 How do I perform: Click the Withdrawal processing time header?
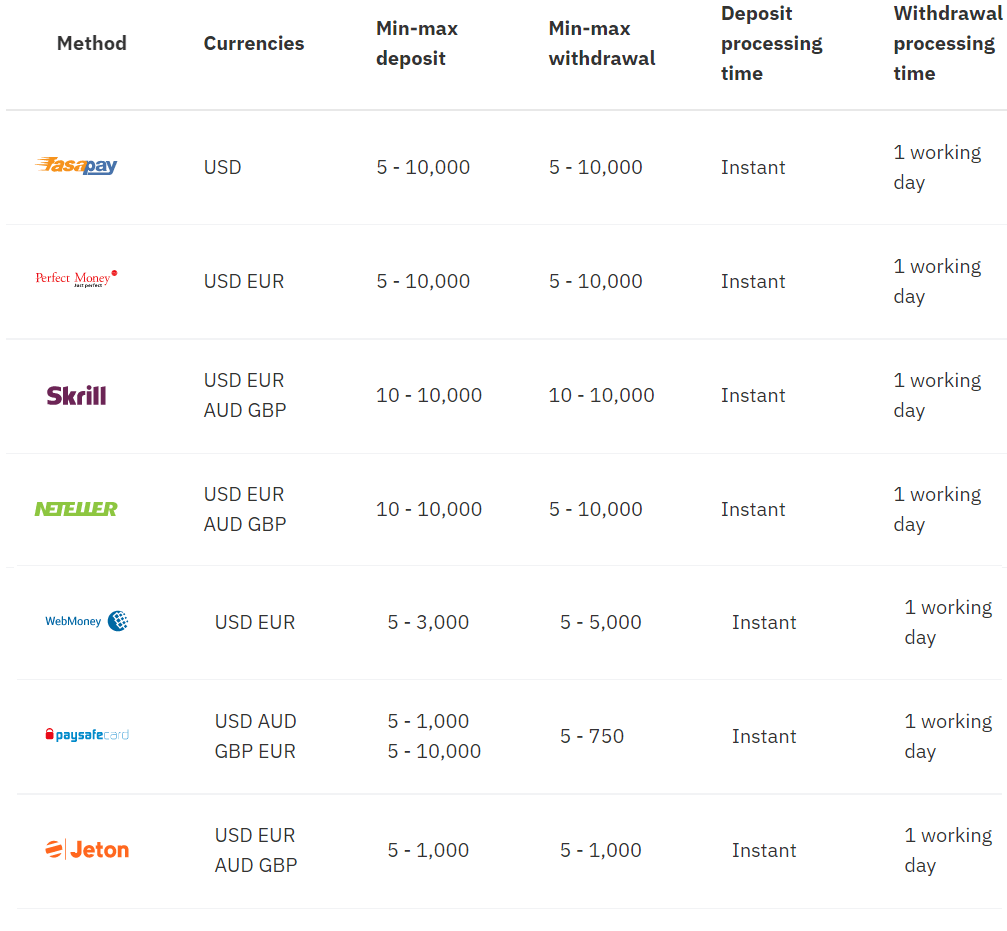[946, 43]
